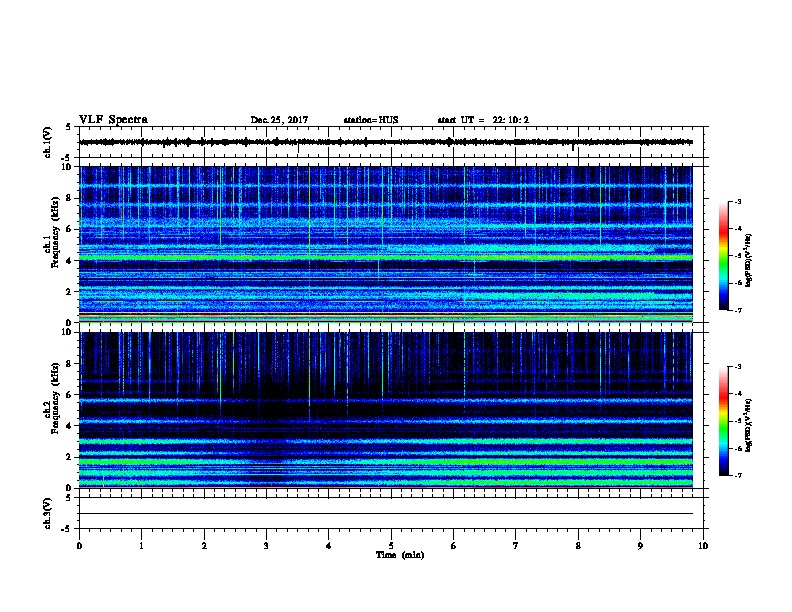Click the "-7" tick on ch.2 color bar
The height and width of the screenshot is (612, 792).
tap(738, 476)
